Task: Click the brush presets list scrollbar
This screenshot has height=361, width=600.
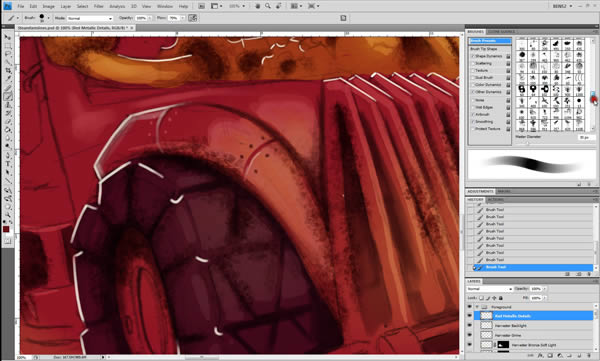Action: tap(593, 85)
